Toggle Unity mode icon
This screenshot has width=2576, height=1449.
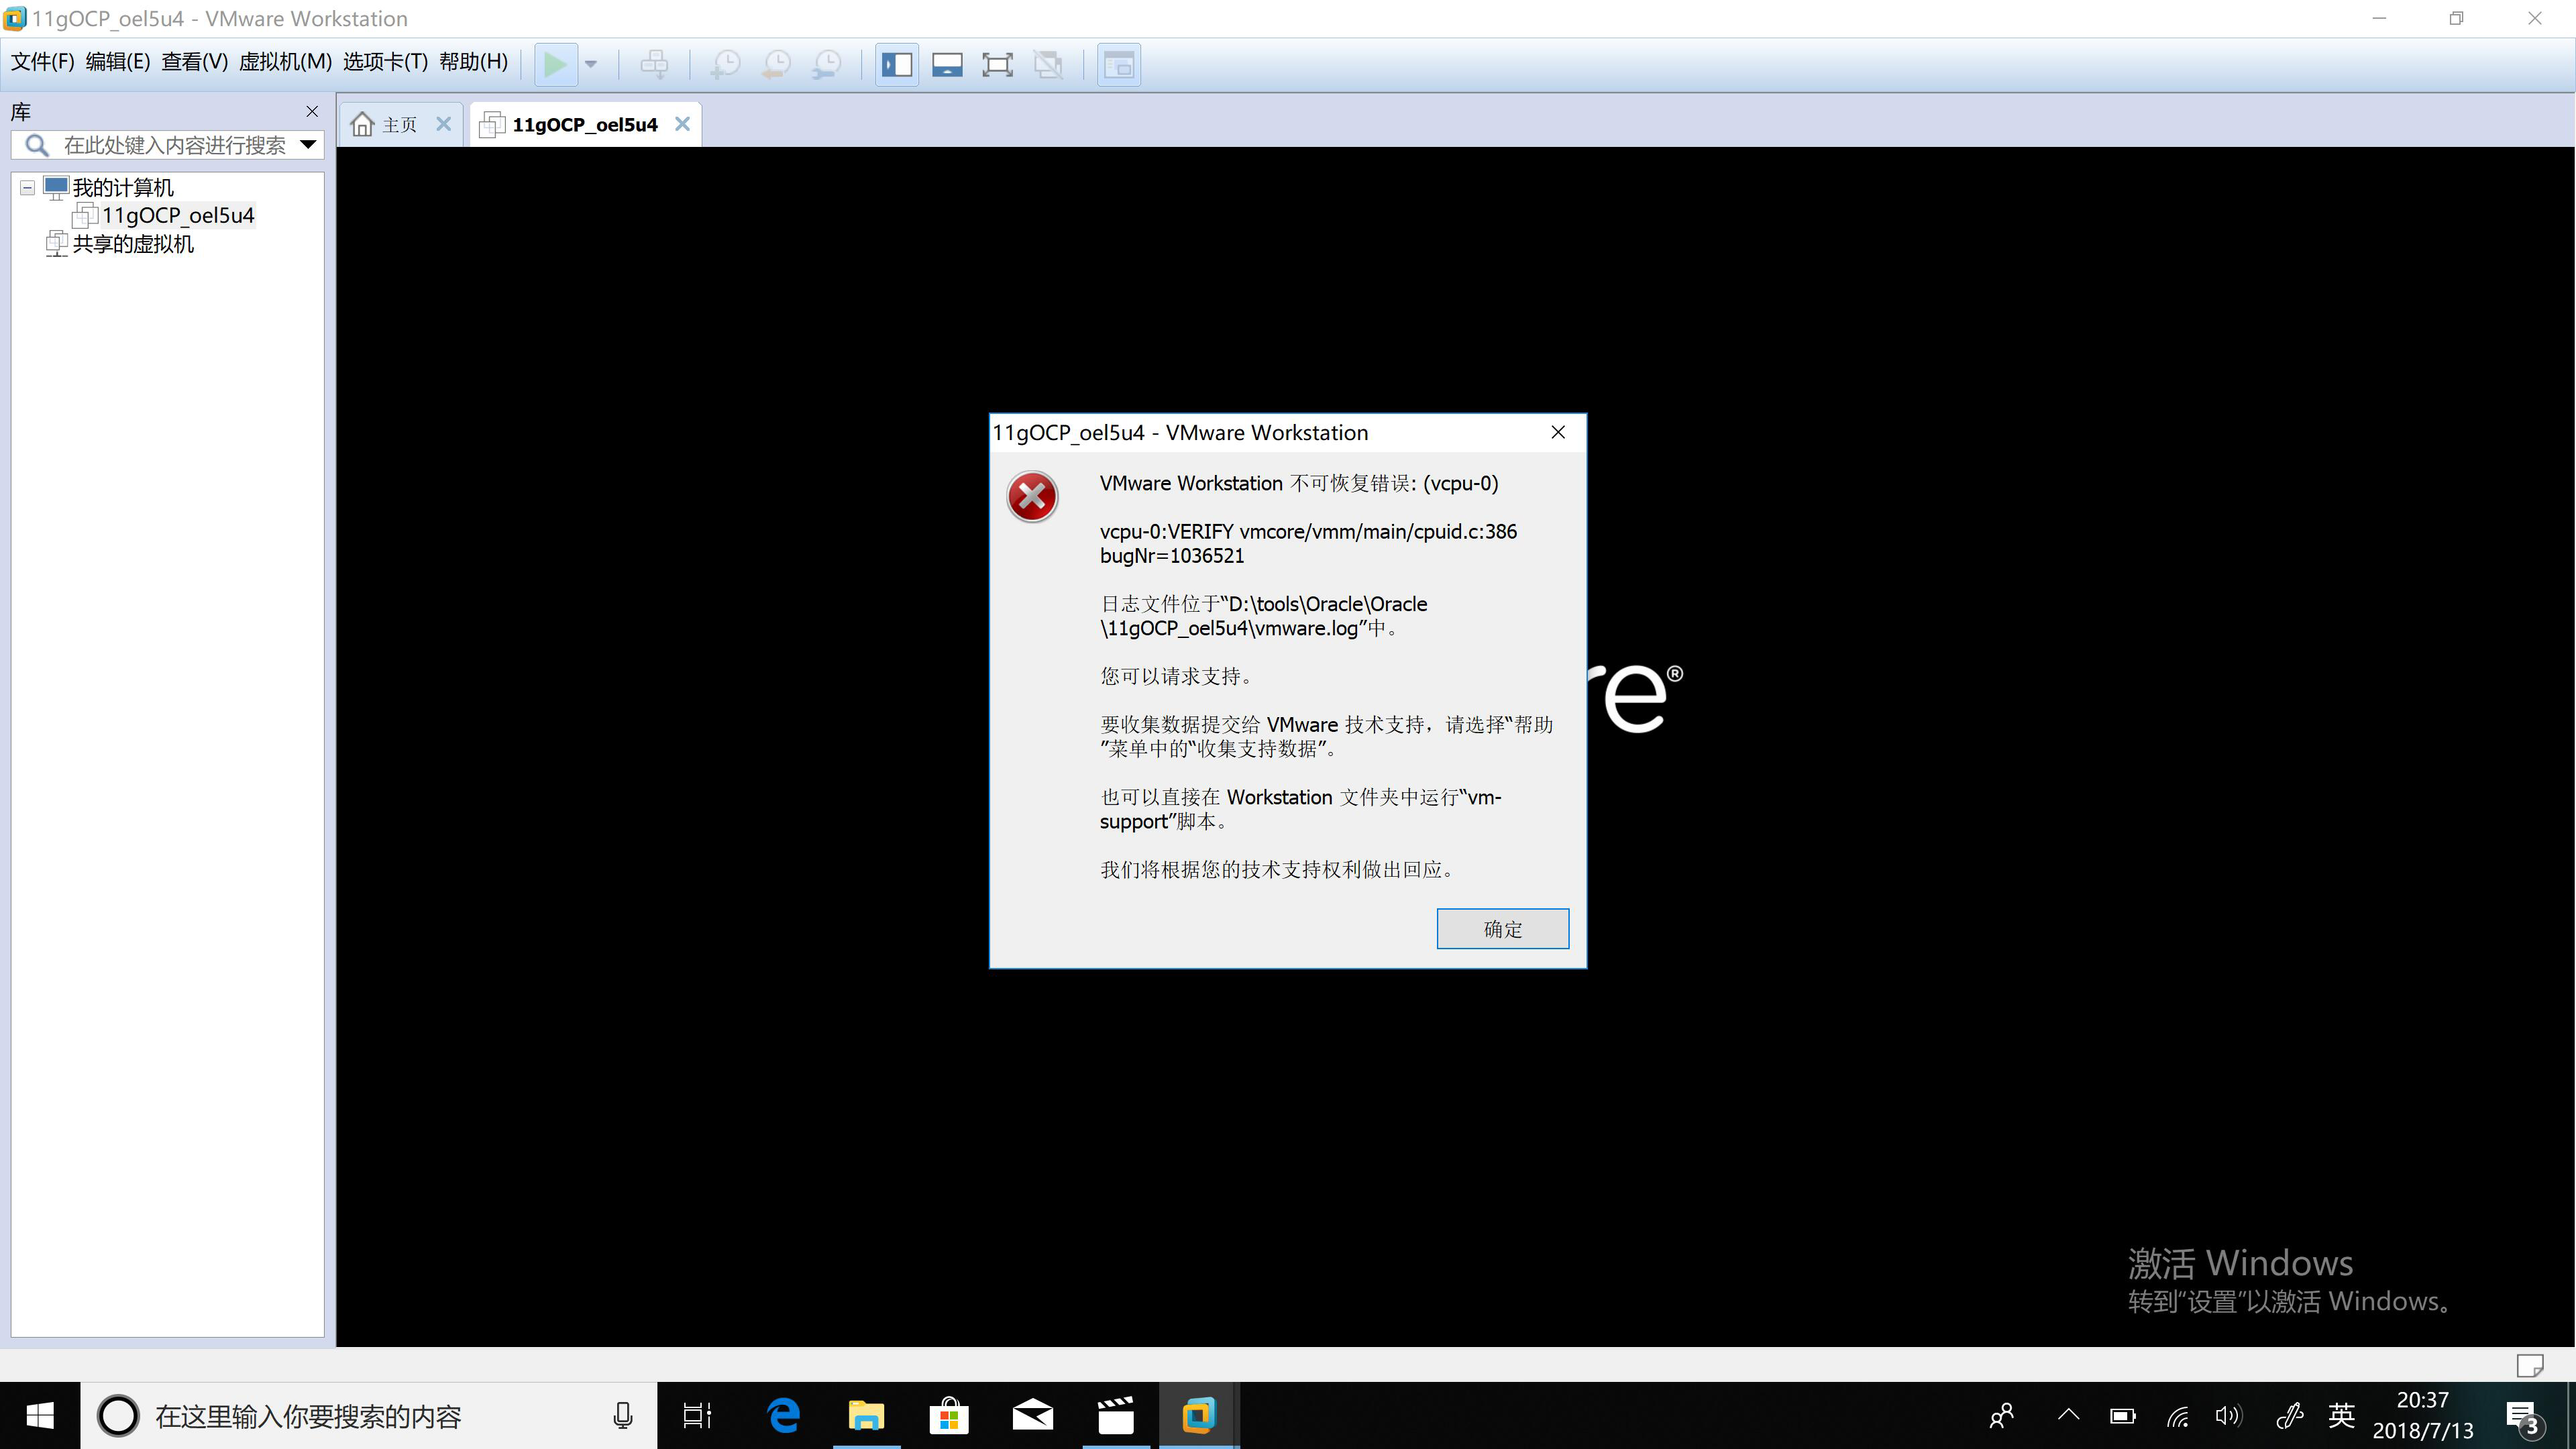coord(1048,65)
